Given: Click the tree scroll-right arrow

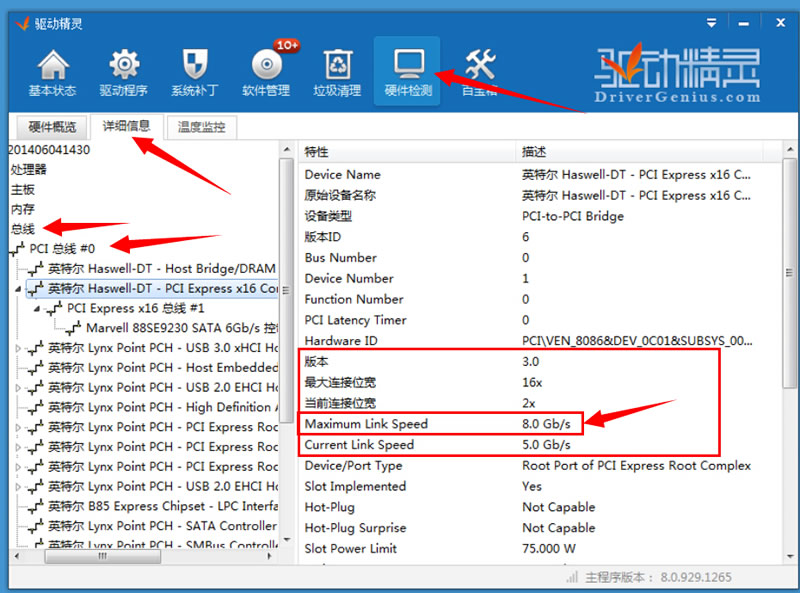Looking at the screenshot, I should (269, 556).
